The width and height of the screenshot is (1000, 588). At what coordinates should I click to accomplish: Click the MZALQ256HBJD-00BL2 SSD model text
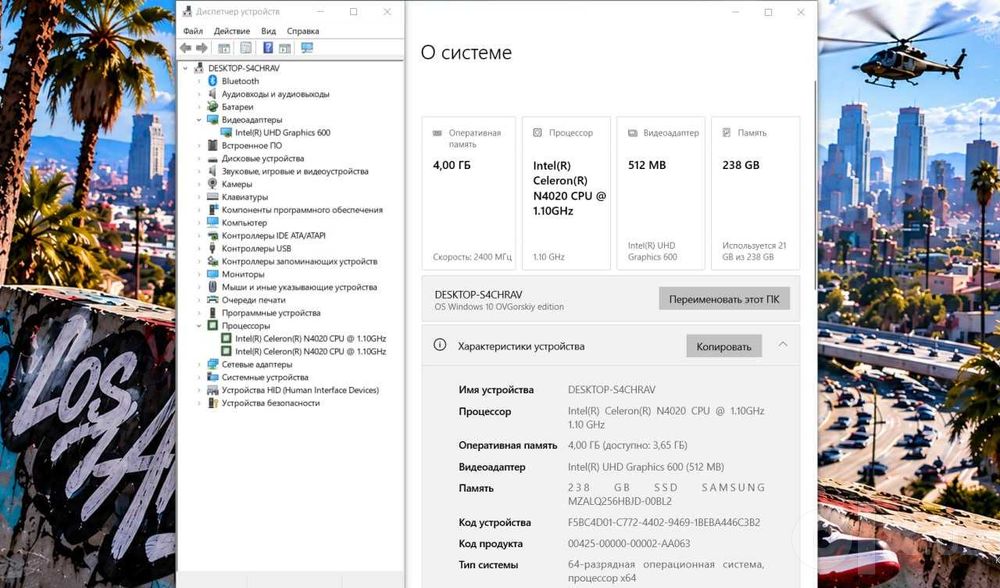pyautogui.click(x=619, y=501)
